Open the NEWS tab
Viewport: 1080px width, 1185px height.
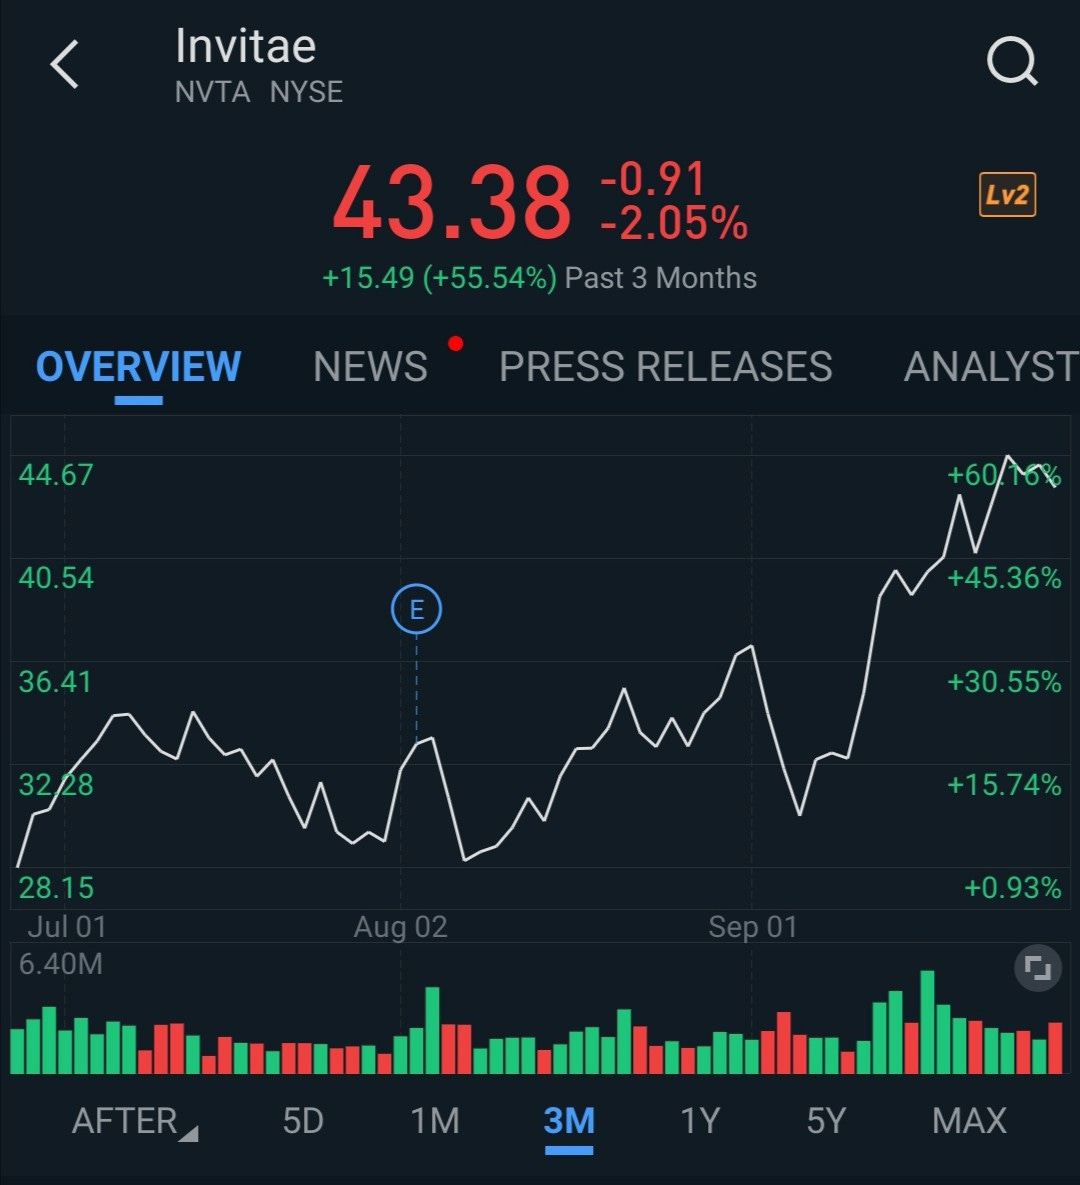pyautogui.click(x=370, y=367)
